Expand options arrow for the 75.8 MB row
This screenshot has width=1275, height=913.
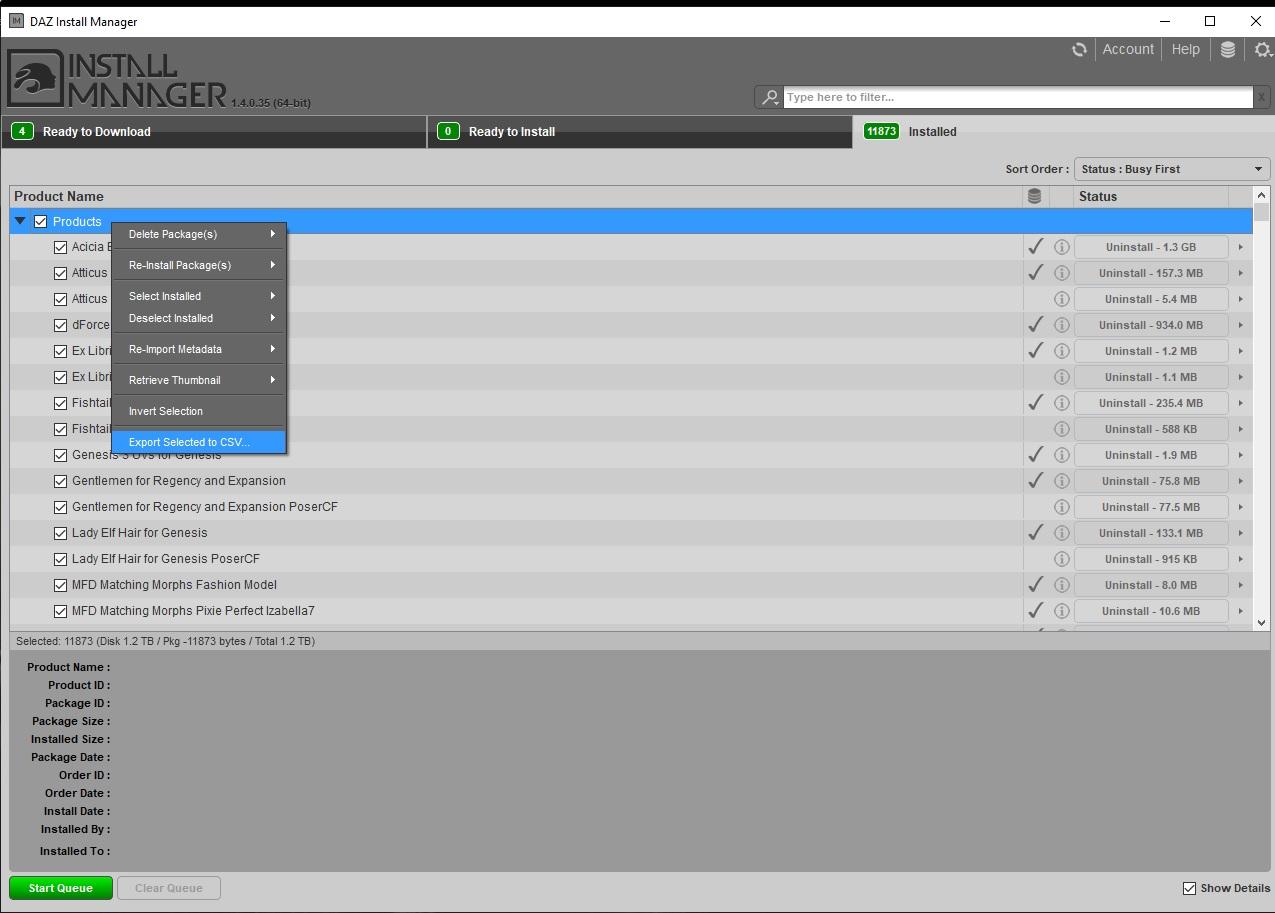[1241, 481]
